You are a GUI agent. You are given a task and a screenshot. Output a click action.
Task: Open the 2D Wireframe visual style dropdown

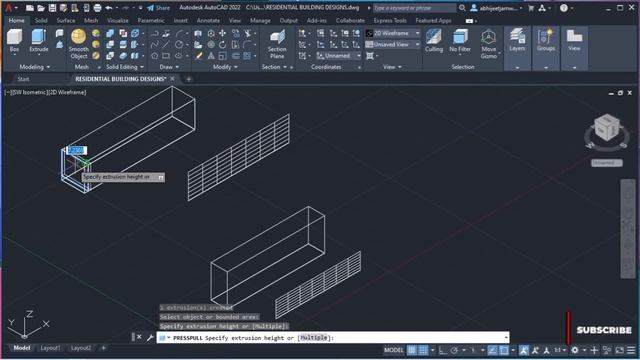coord(393,33)
